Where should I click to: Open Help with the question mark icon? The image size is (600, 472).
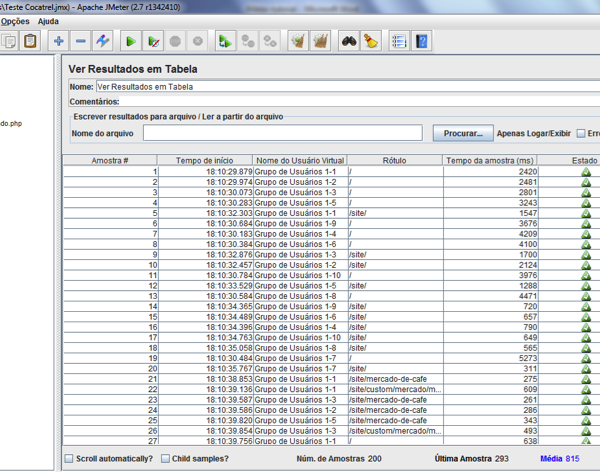tap(422, 41)
